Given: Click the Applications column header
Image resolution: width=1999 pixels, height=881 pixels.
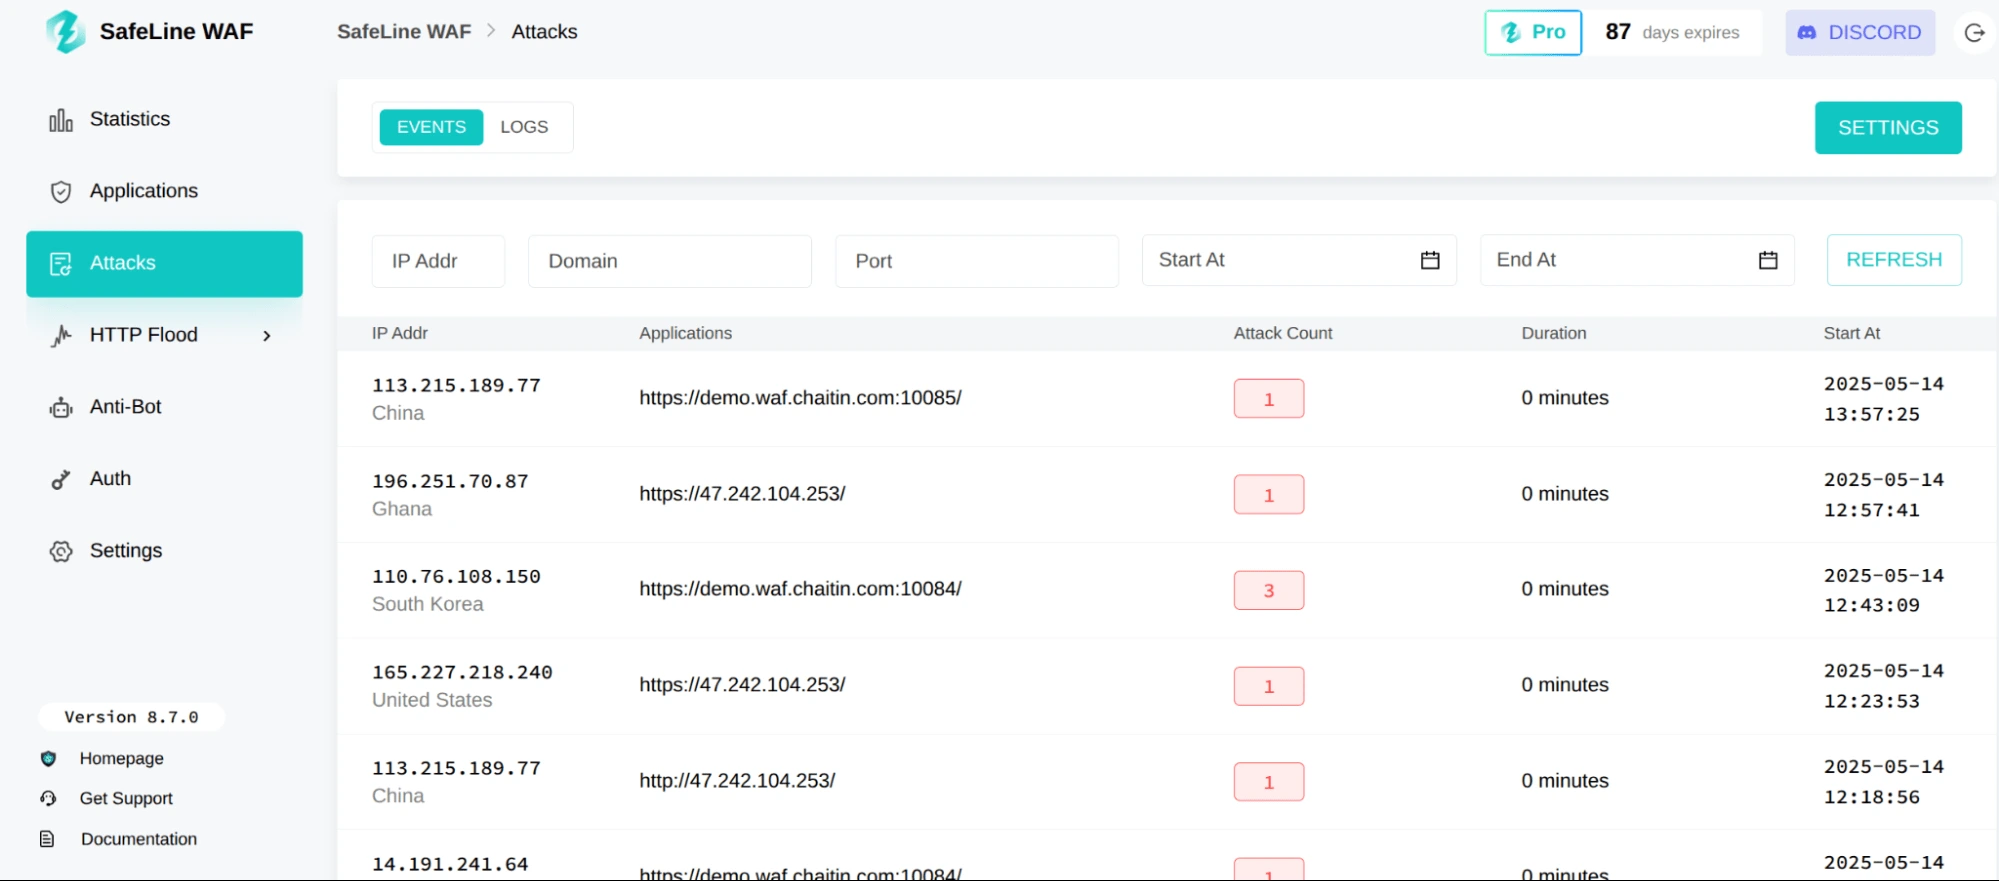Looking at the screenshot, I should tap(685, 333).
